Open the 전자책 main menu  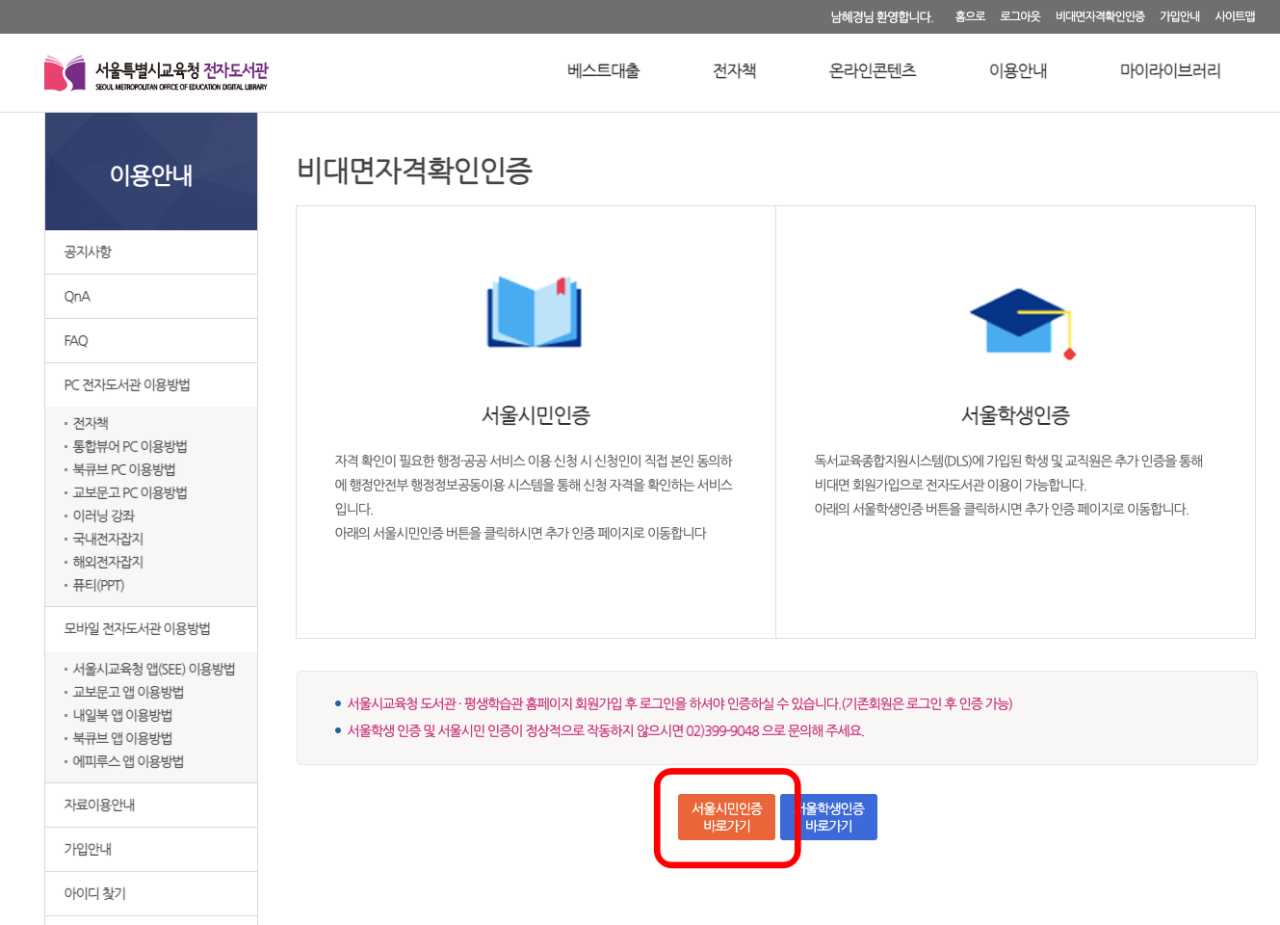pyautogui.click(x=734, y=71)
